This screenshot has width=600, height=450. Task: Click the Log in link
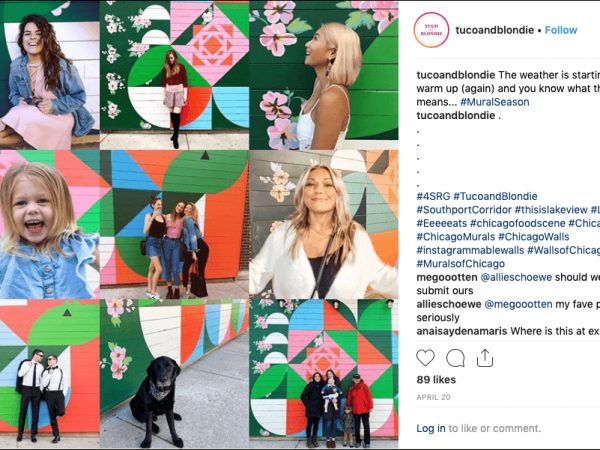[x=431, y=428]
